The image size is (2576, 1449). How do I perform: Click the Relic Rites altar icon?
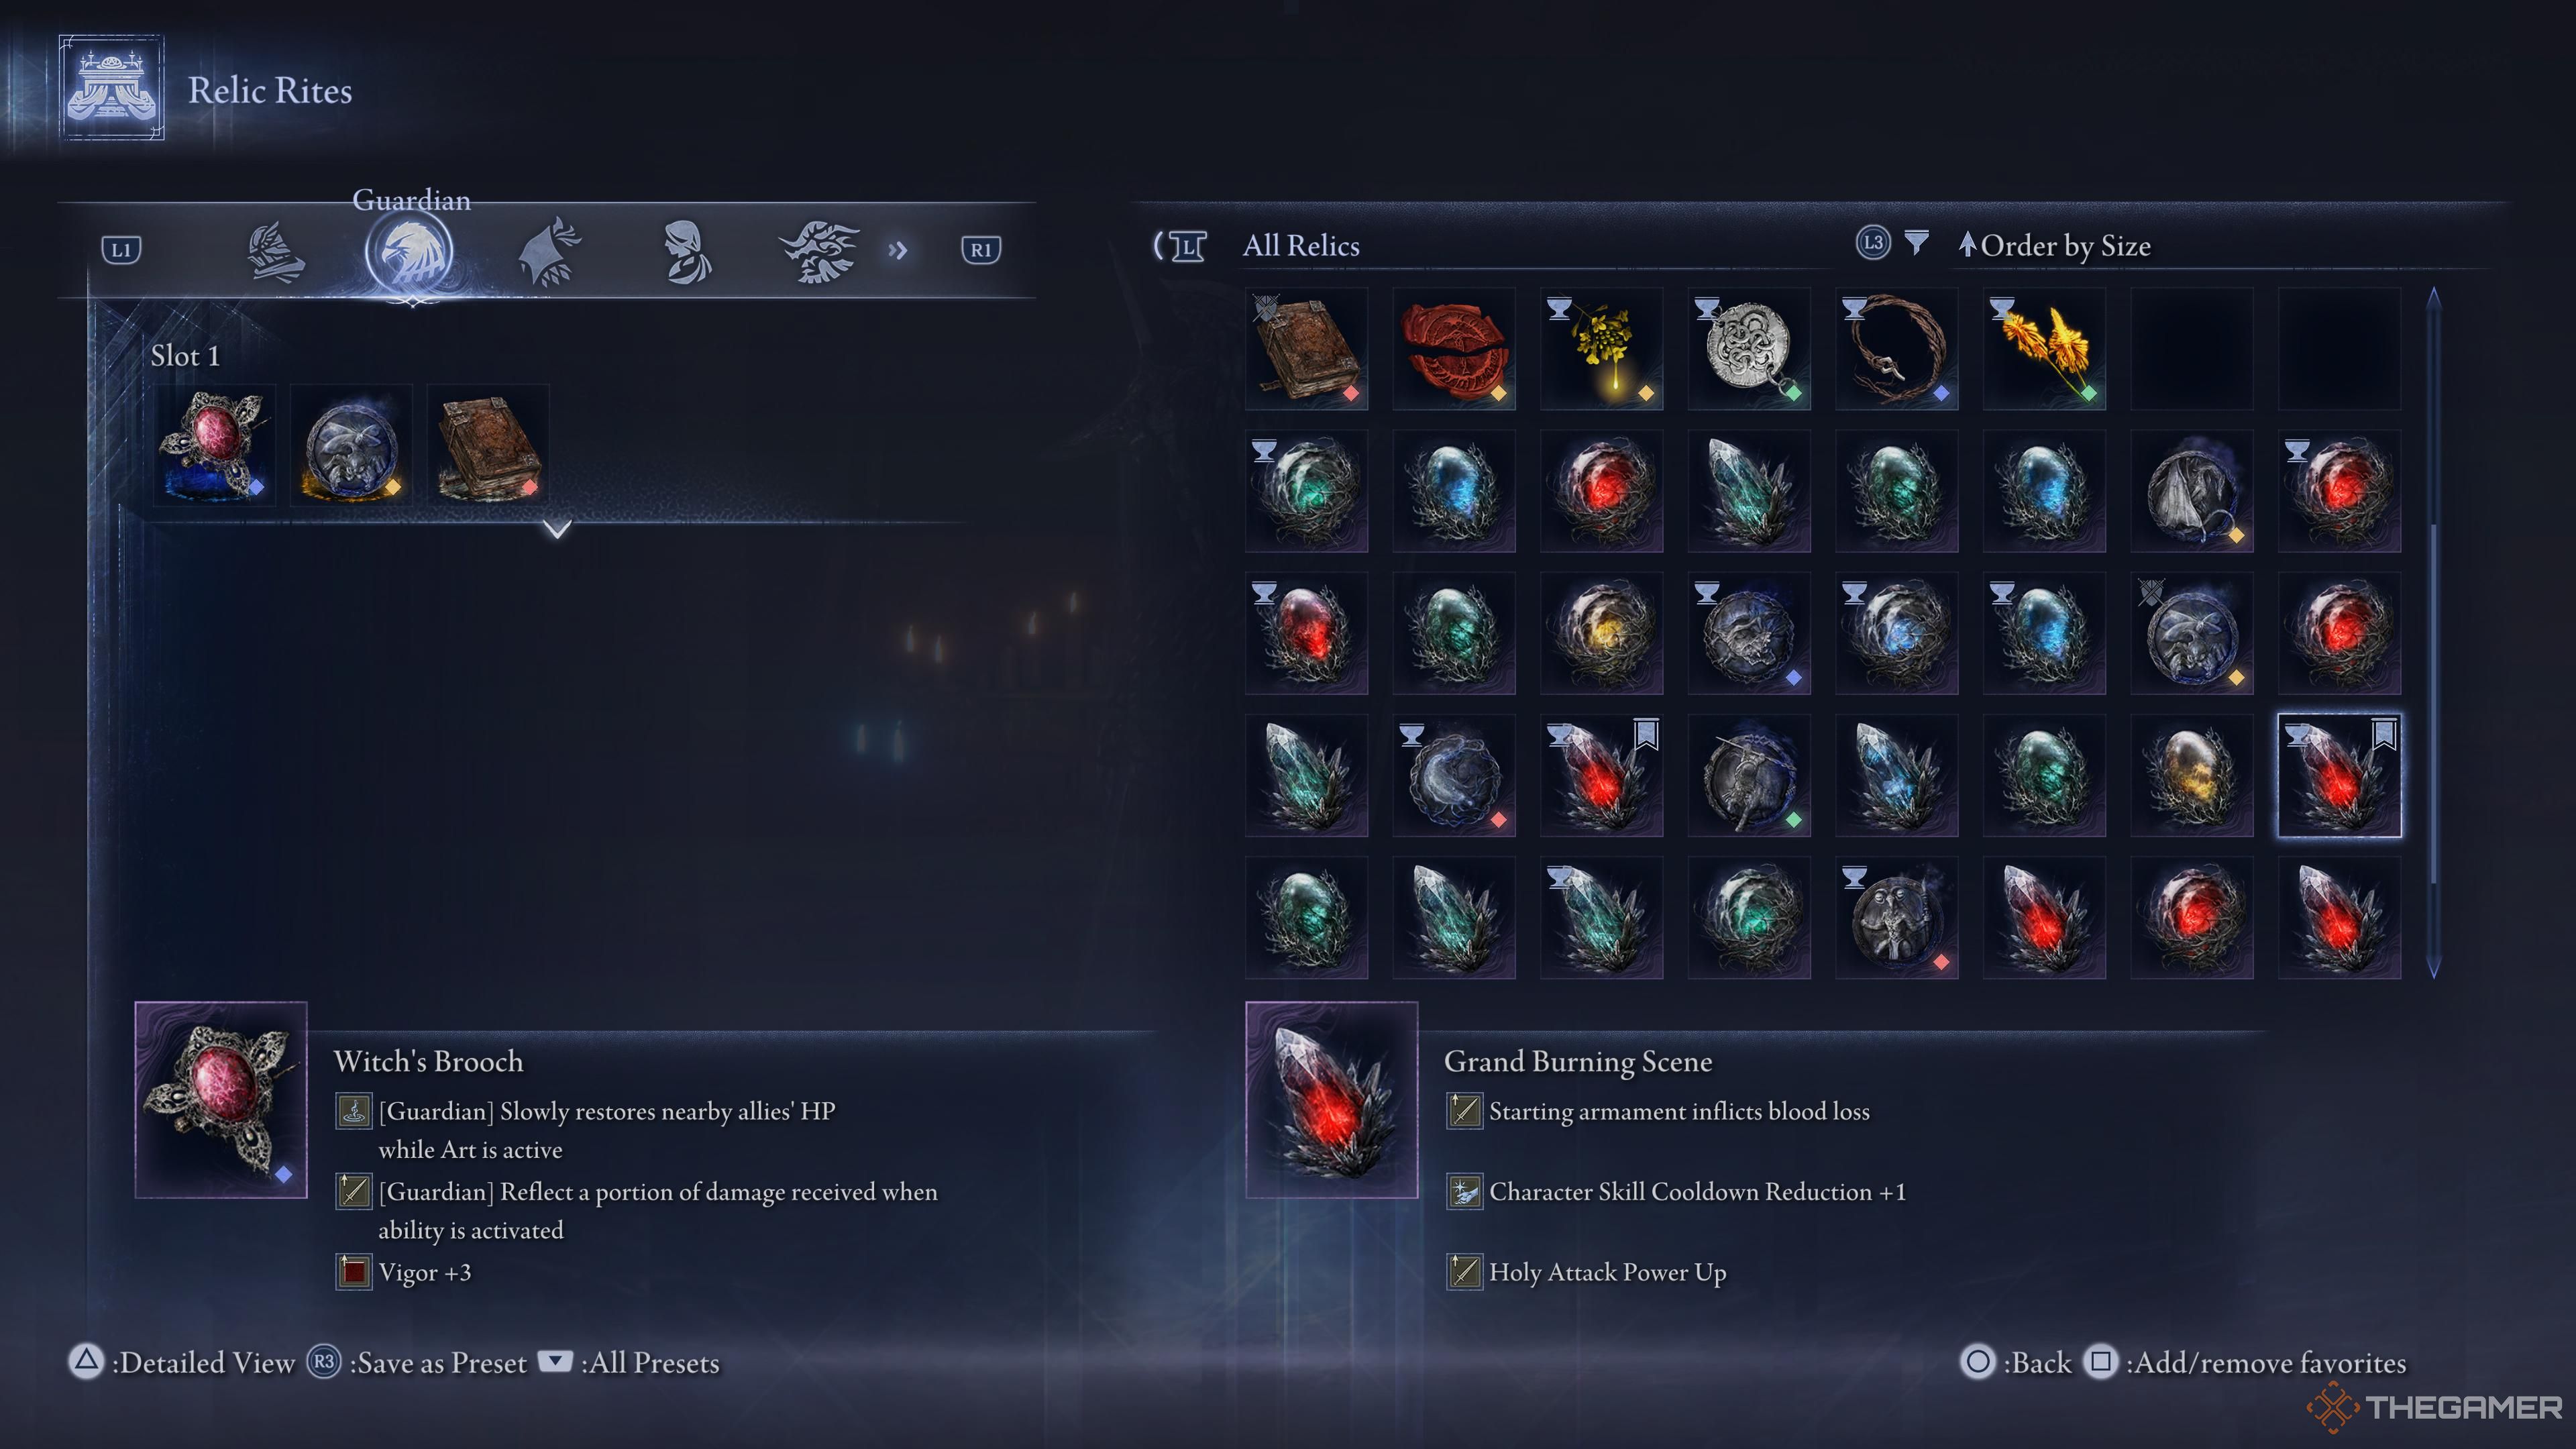pos(111,88)
